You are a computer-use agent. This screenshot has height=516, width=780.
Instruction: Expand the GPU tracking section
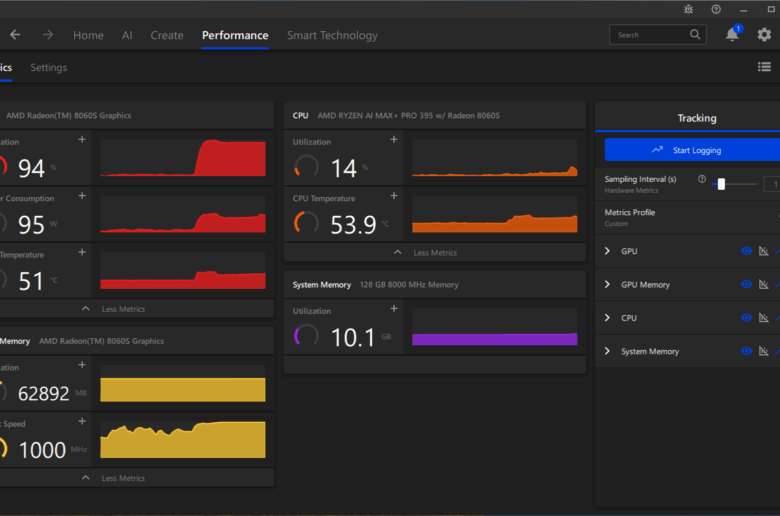click(607, 251)
